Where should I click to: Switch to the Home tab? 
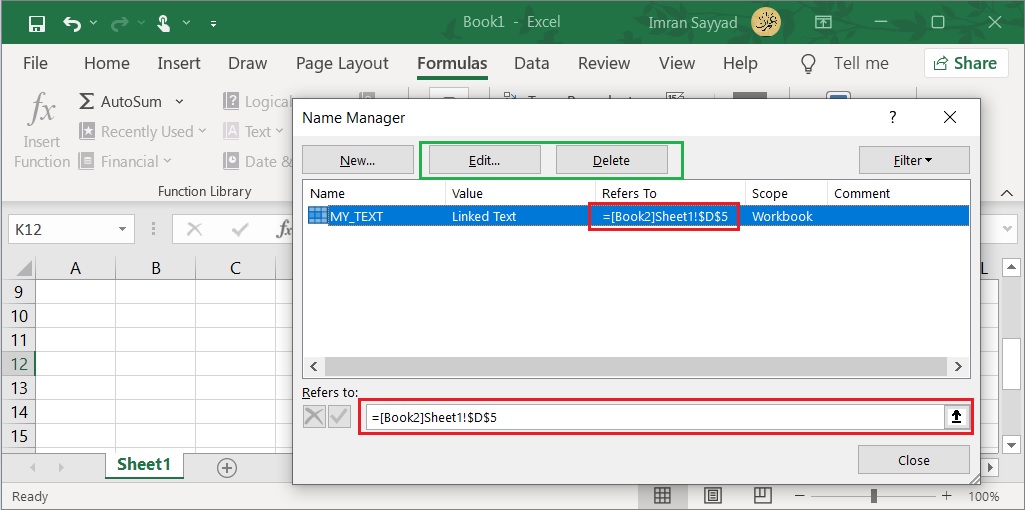[x=107, y=63]
